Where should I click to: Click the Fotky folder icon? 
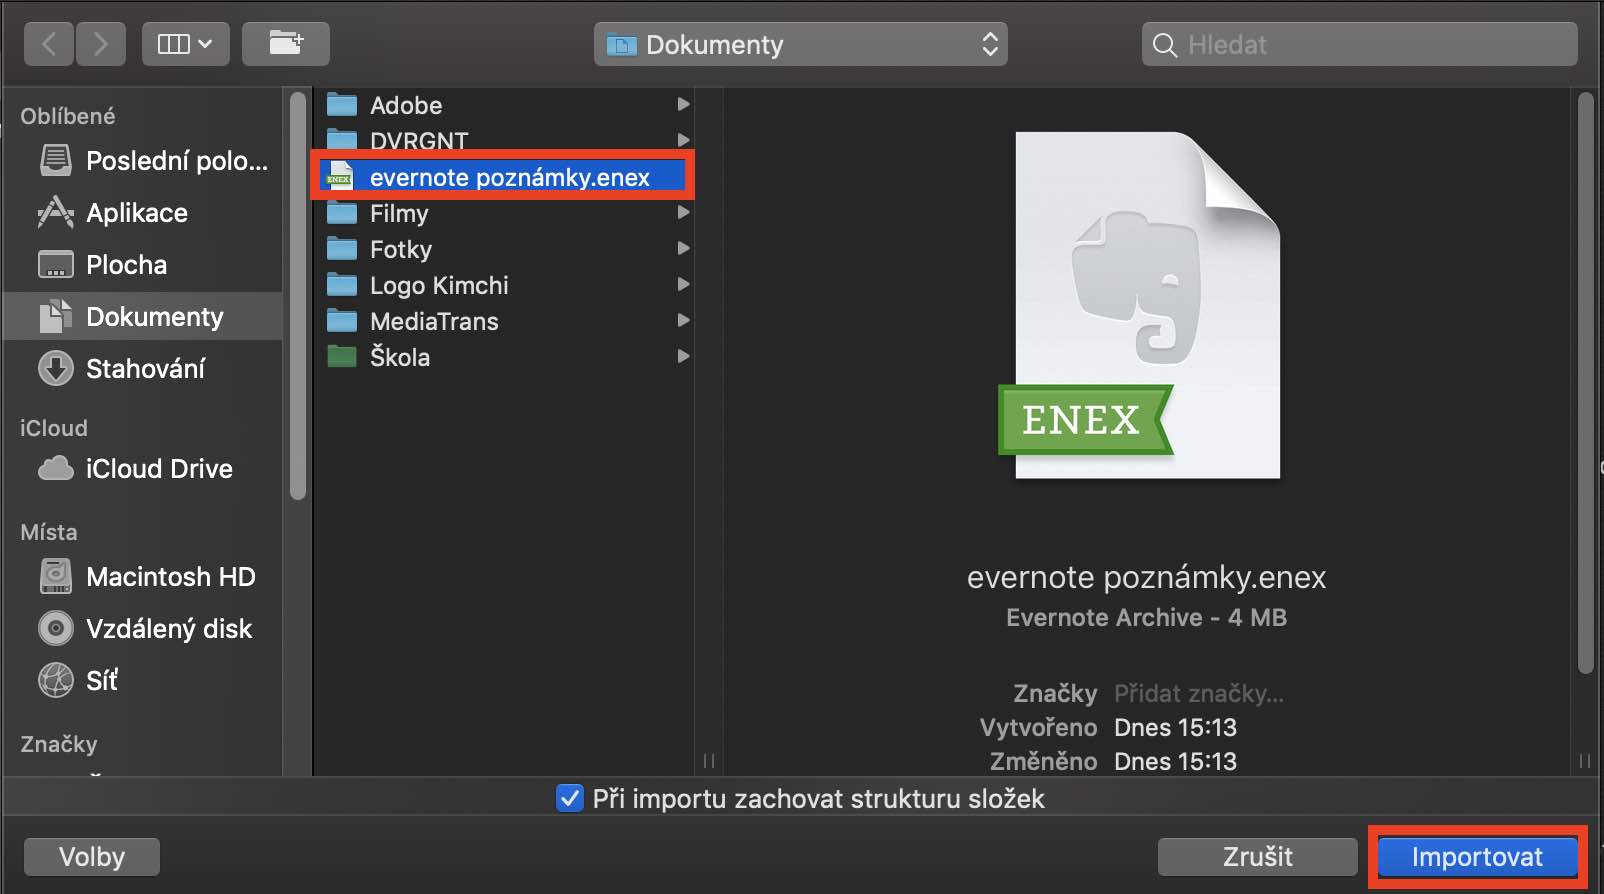tap(342, 248)
